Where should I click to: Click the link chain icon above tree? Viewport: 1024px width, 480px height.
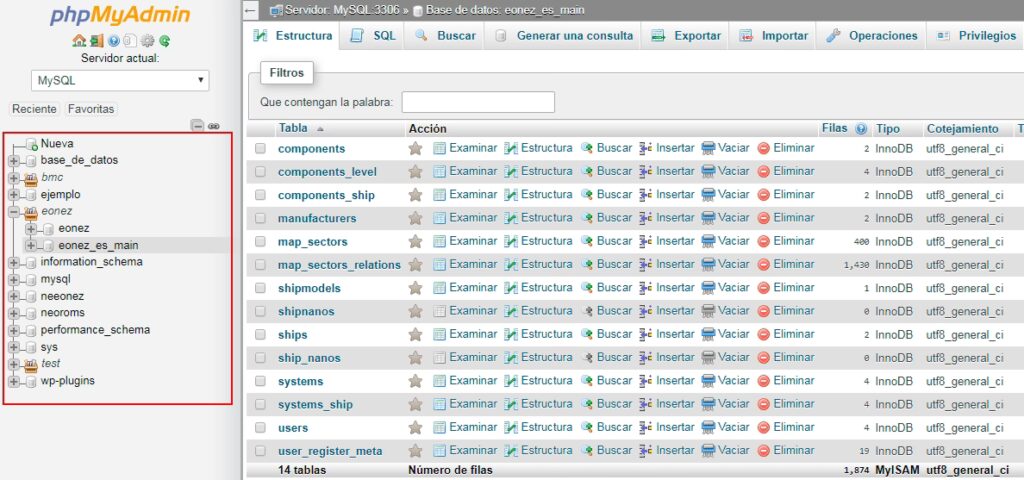[x=214, y=126]
